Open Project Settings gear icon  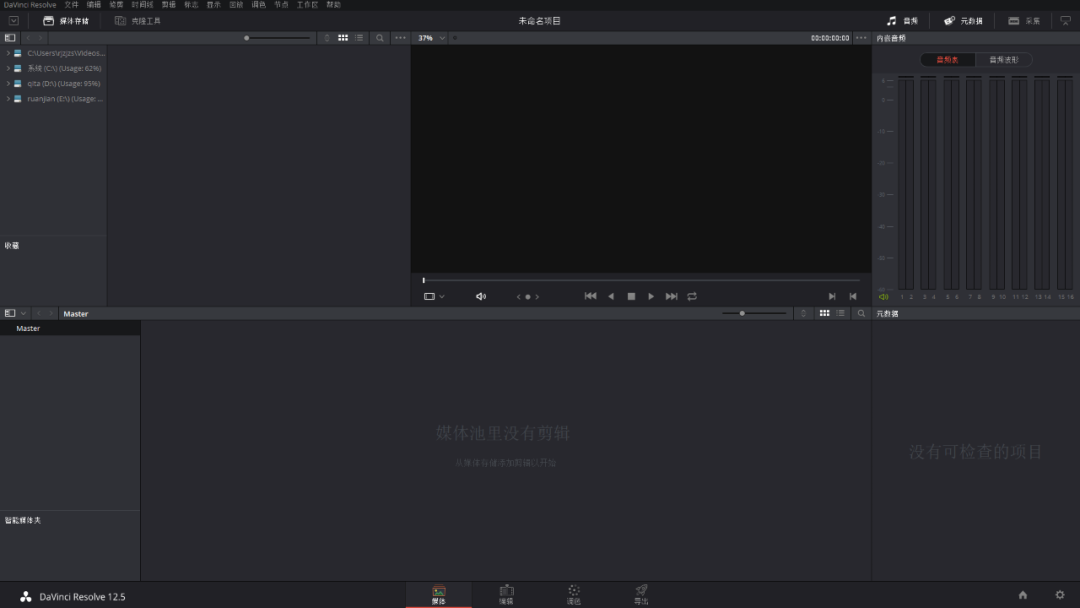(1060, 595)
